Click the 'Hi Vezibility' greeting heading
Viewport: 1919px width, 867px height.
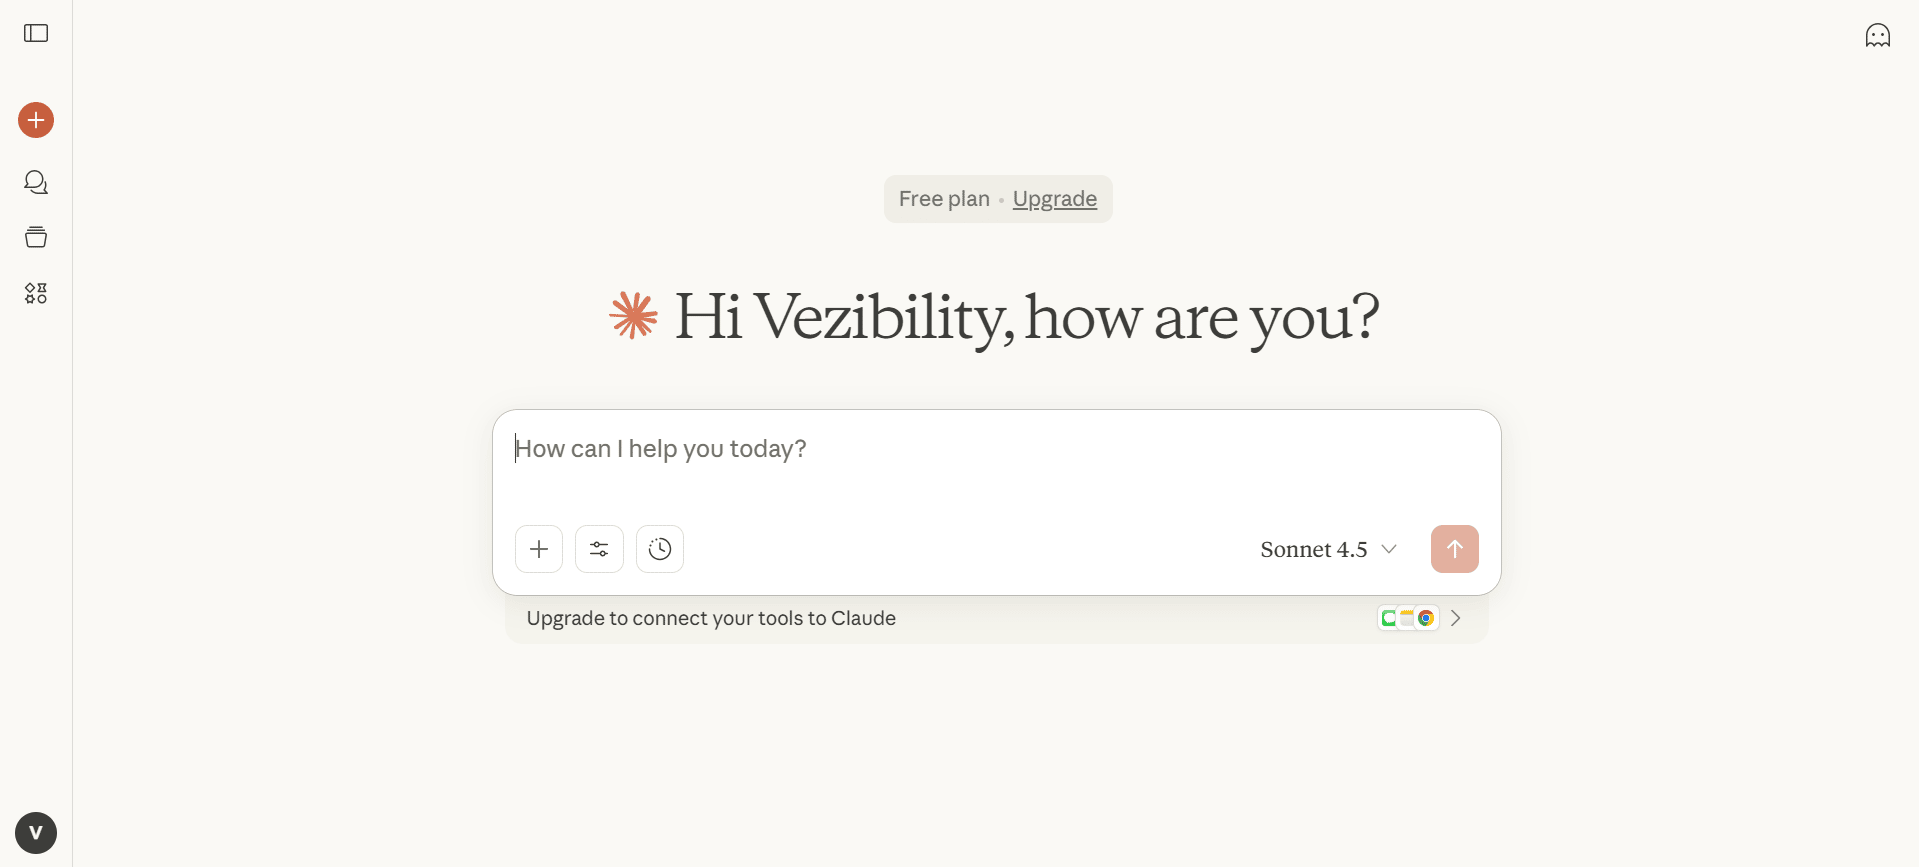coord(1026,318)
